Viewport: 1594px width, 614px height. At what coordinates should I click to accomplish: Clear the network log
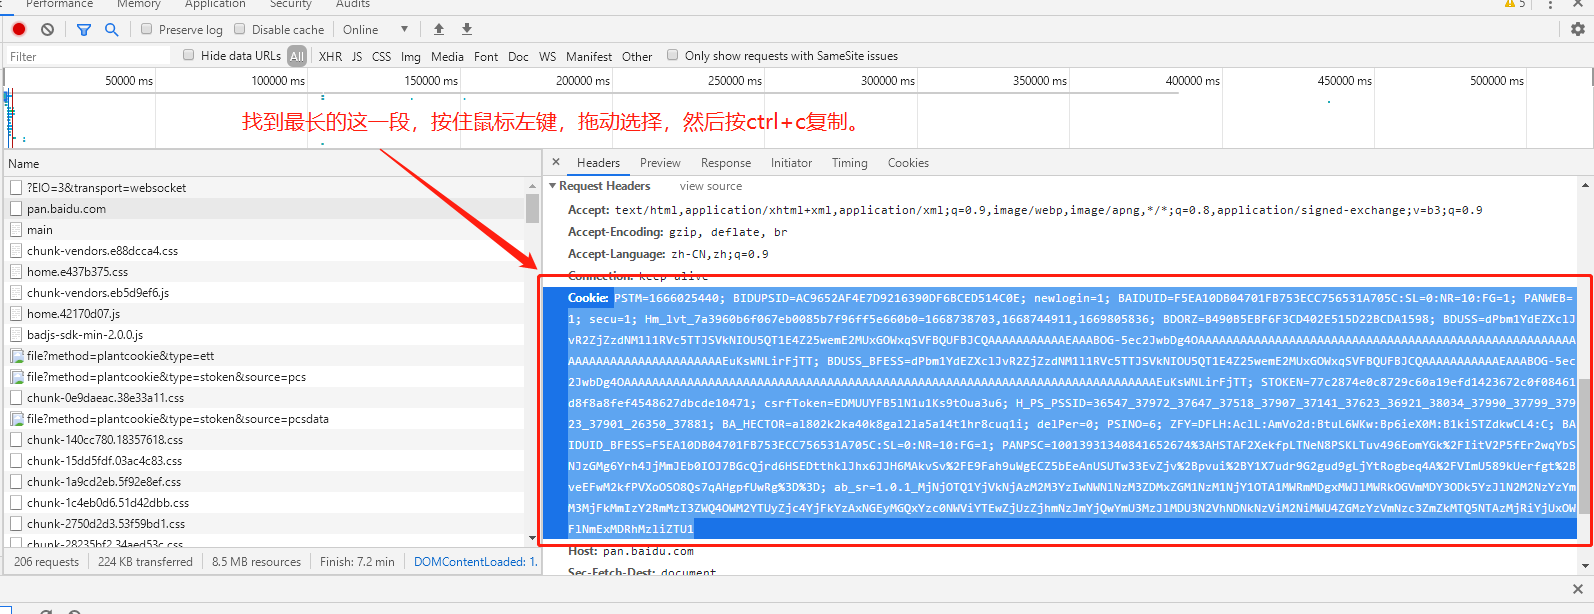tap(47, 29)
